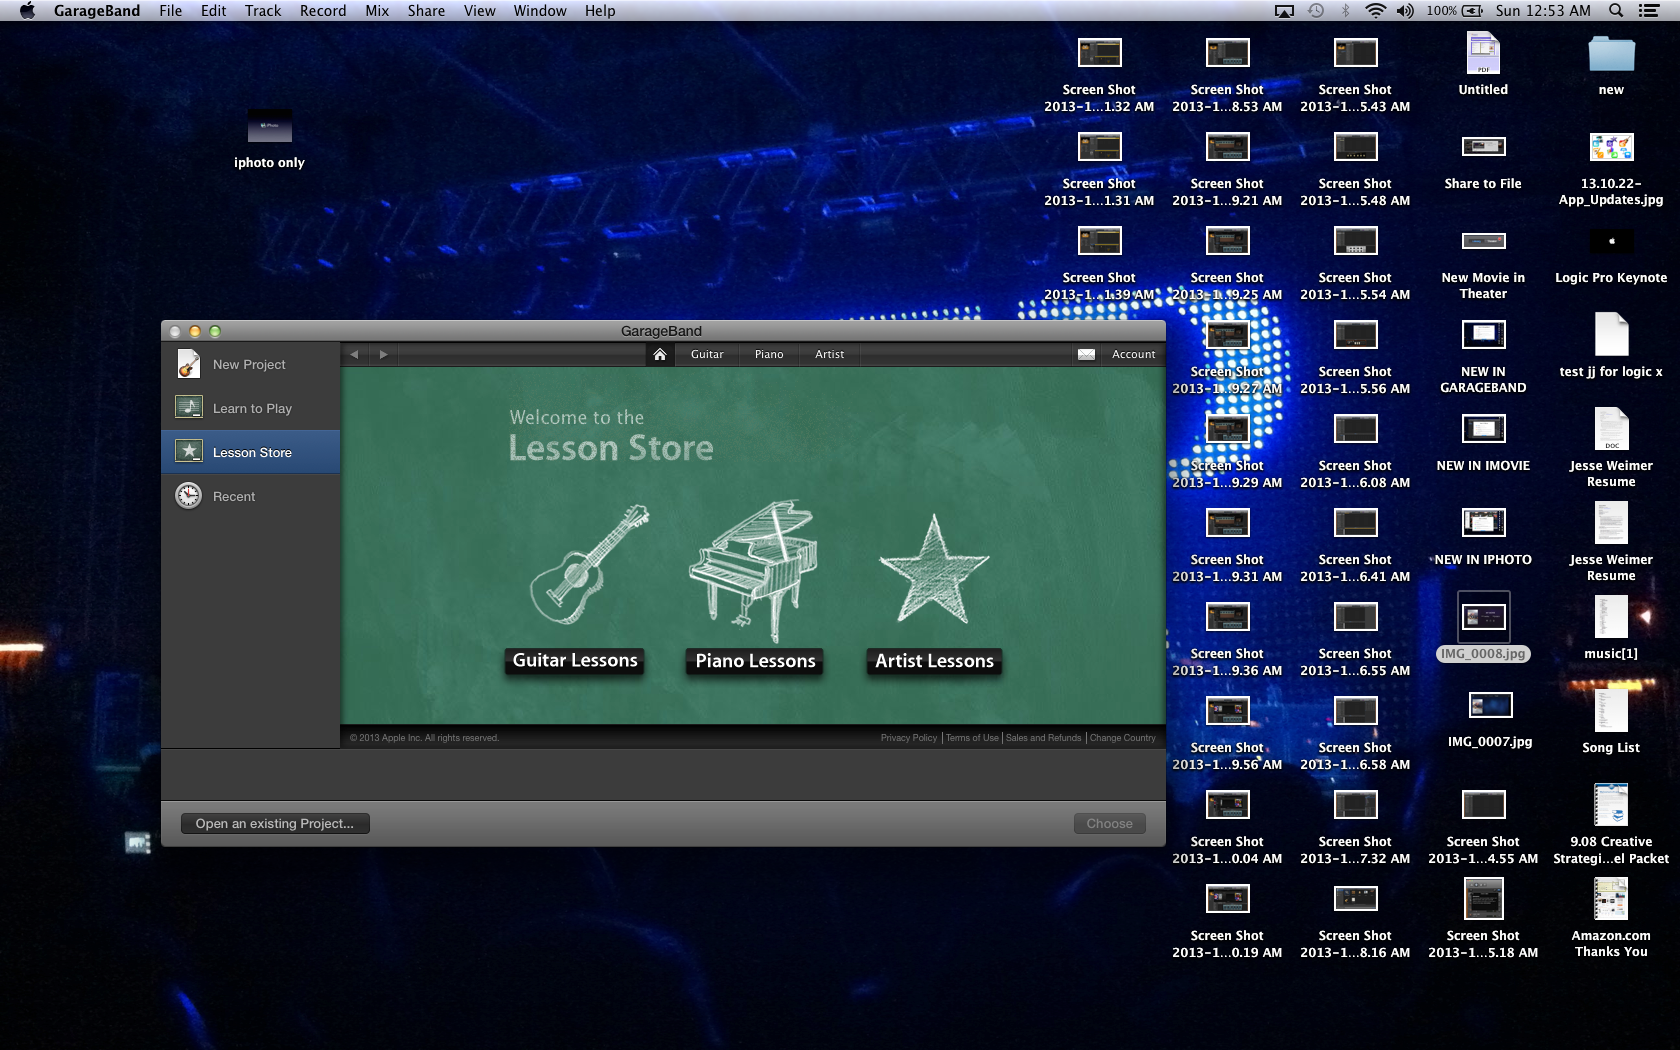
Task: Open the Apple menu
Action: 27,11
